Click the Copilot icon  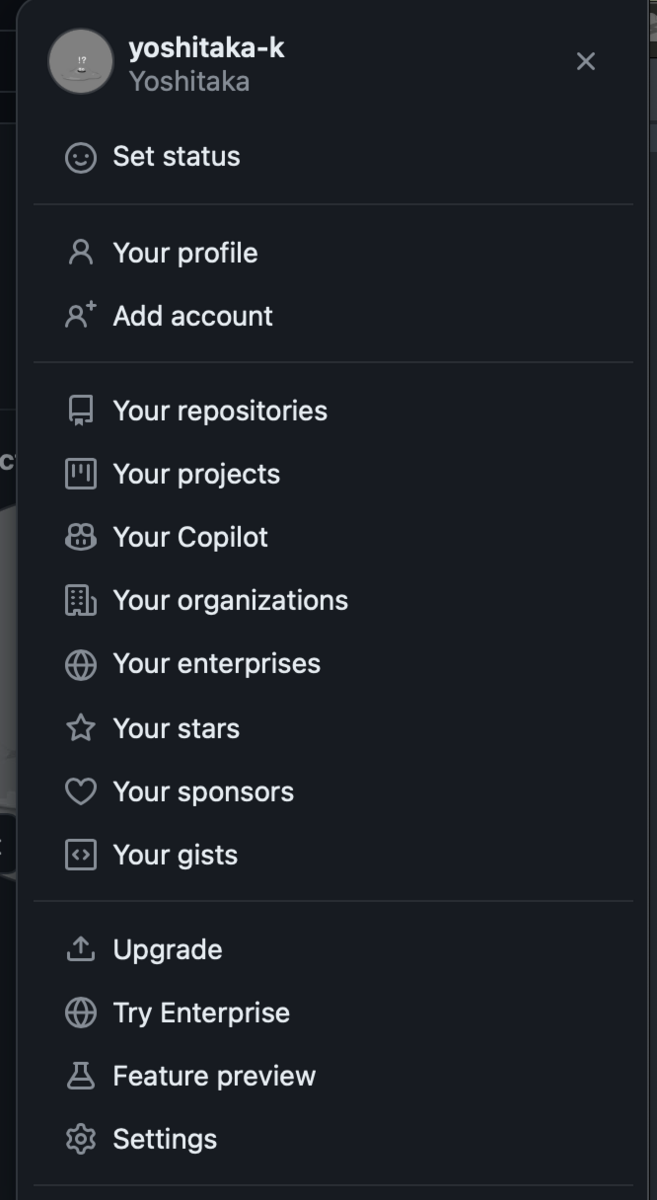pyautogui.click(x=80, y=538)
